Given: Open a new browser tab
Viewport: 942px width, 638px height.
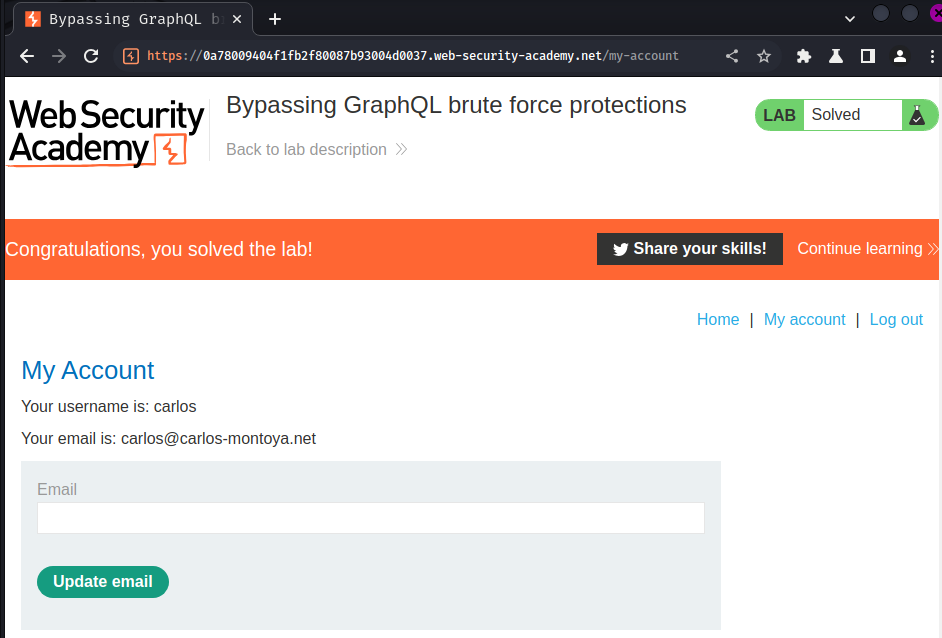Looking at the screenshot, I should [x=275, y=19].
